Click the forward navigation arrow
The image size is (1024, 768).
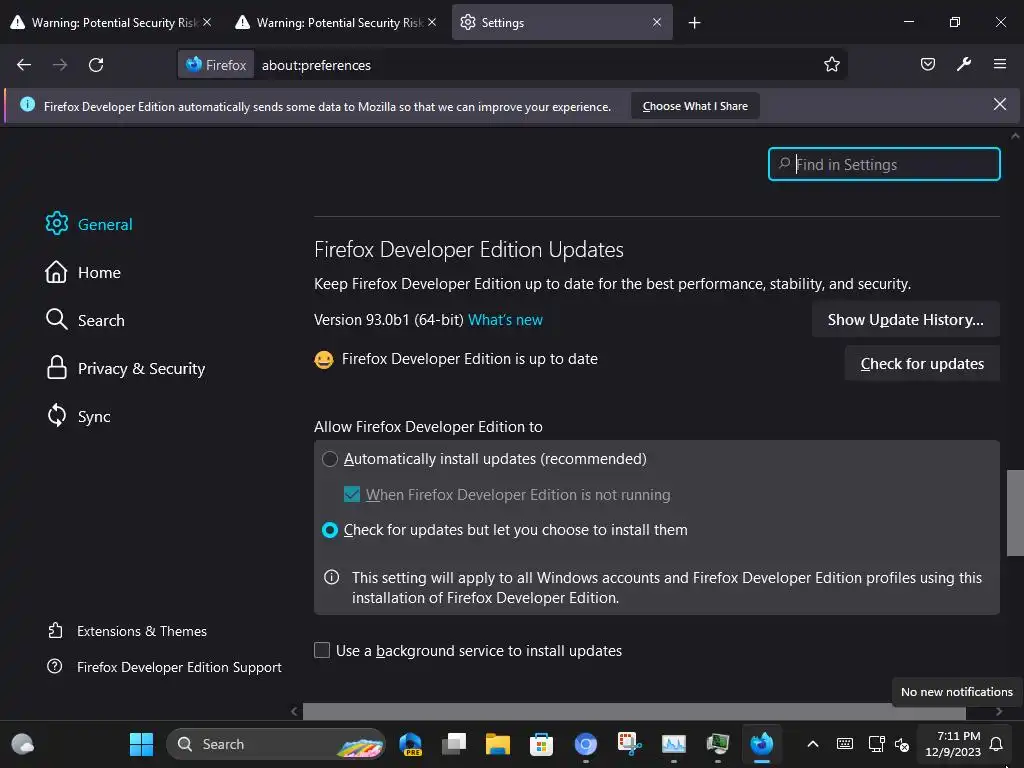tap(60, 65)
